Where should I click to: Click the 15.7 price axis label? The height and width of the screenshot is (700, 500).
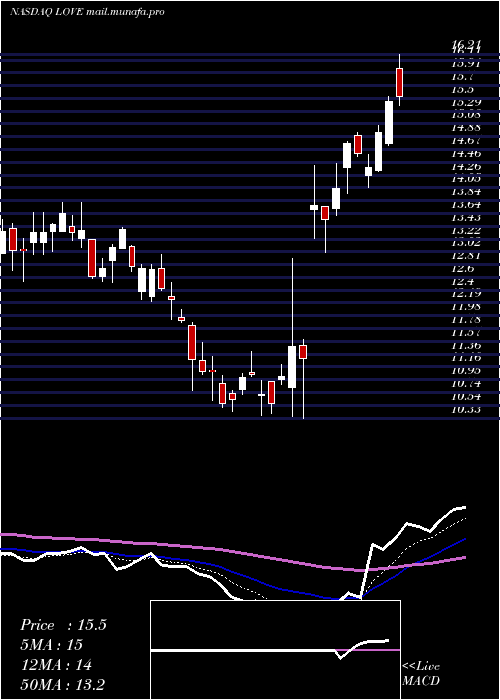click(462, 77)
